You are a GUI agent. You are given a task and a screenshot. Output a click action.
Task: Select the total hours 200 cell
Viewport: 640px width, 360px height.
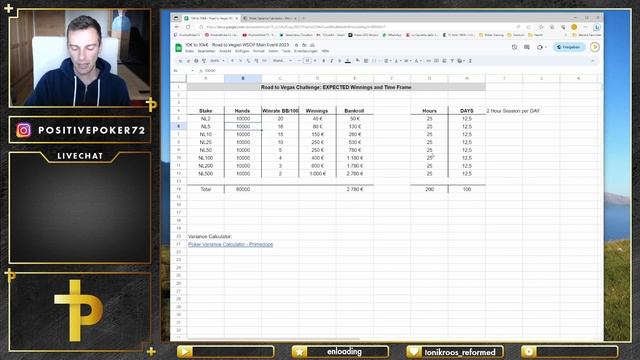point(429,189)
